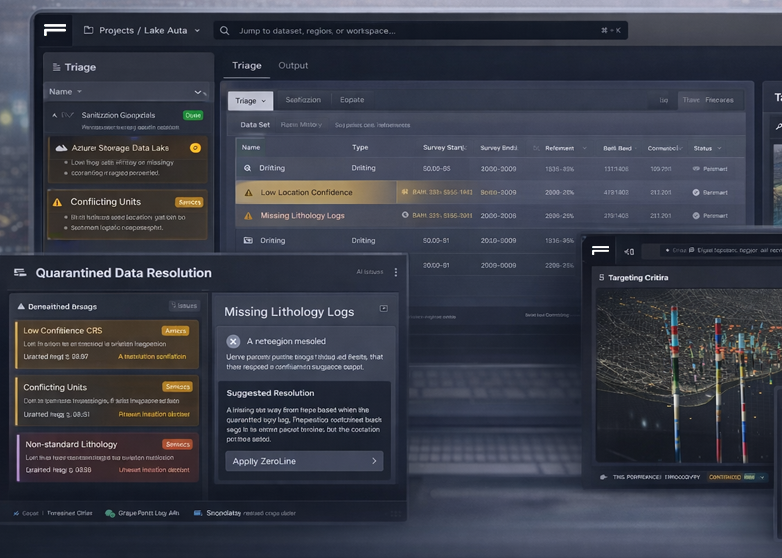Click the triangle icon beside issues list heading
Screen dimensions: 782x558
[x=21, y=306]
